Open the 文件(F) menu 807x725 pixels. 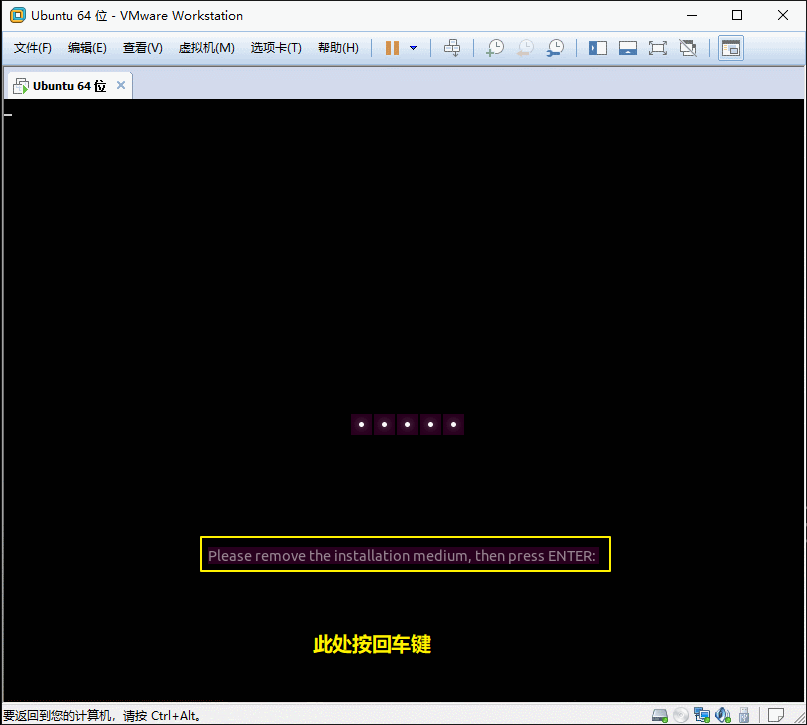point(33,48)
